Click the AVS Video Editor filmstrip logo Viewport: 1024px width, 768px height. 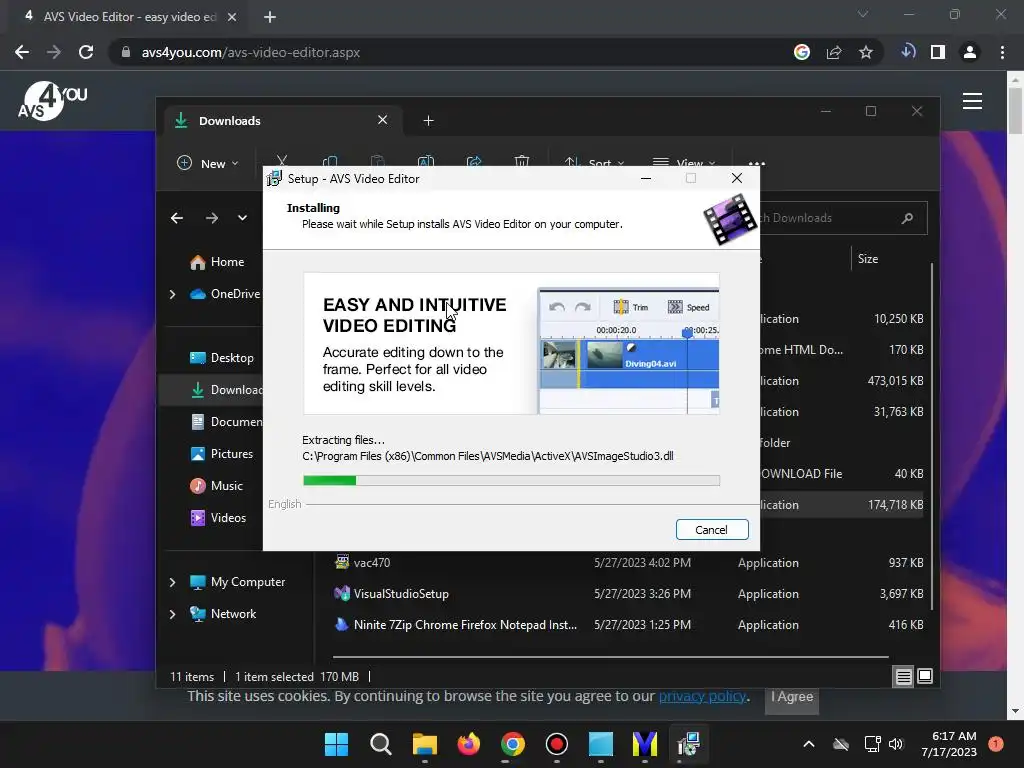pos(729,220)
